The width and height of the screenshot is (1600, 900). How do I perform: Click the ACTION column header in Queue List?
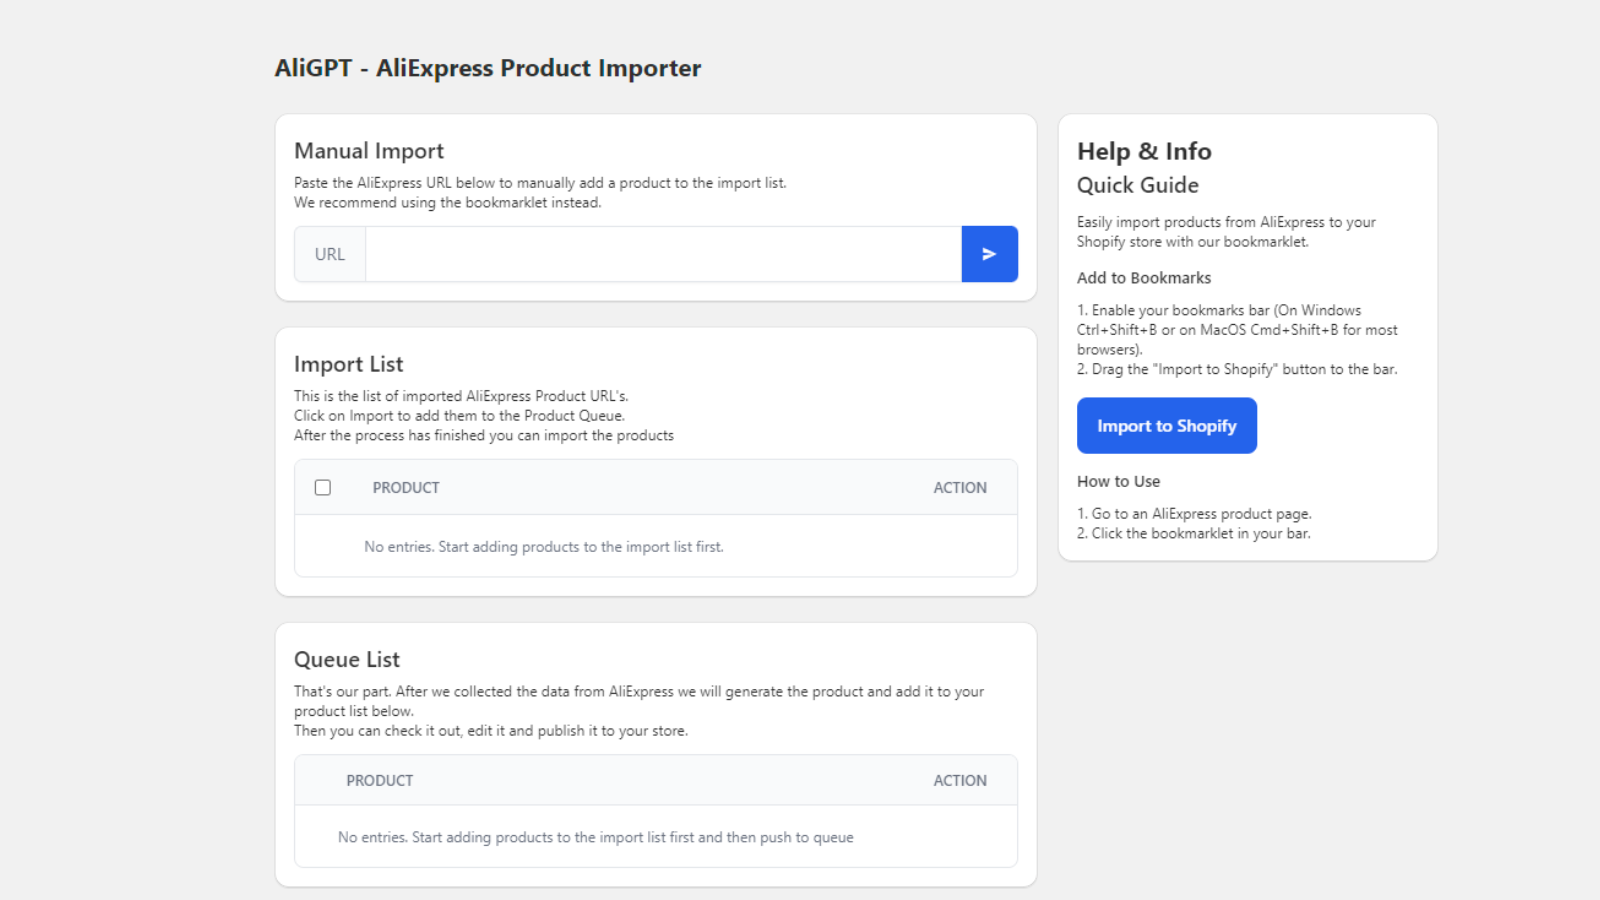[x=959, y=781]
